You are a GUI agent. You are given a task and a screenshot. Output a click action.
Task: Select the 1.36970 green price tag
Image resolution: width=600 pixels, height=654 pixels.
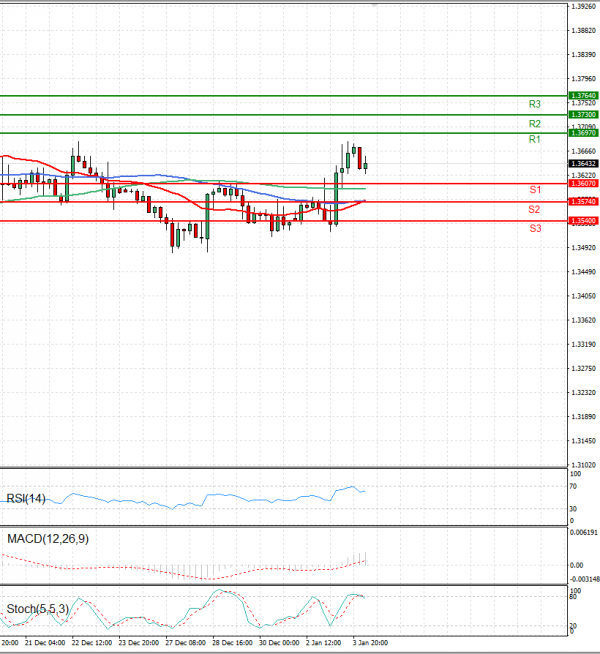[x=583, y=133]
